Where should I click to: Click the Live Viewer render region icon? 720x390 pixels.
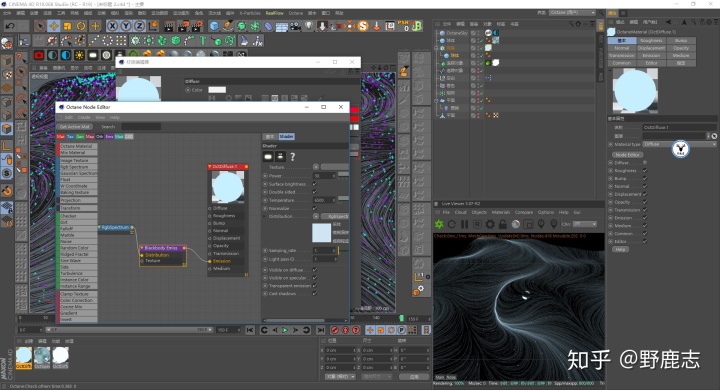pos(529,224)
